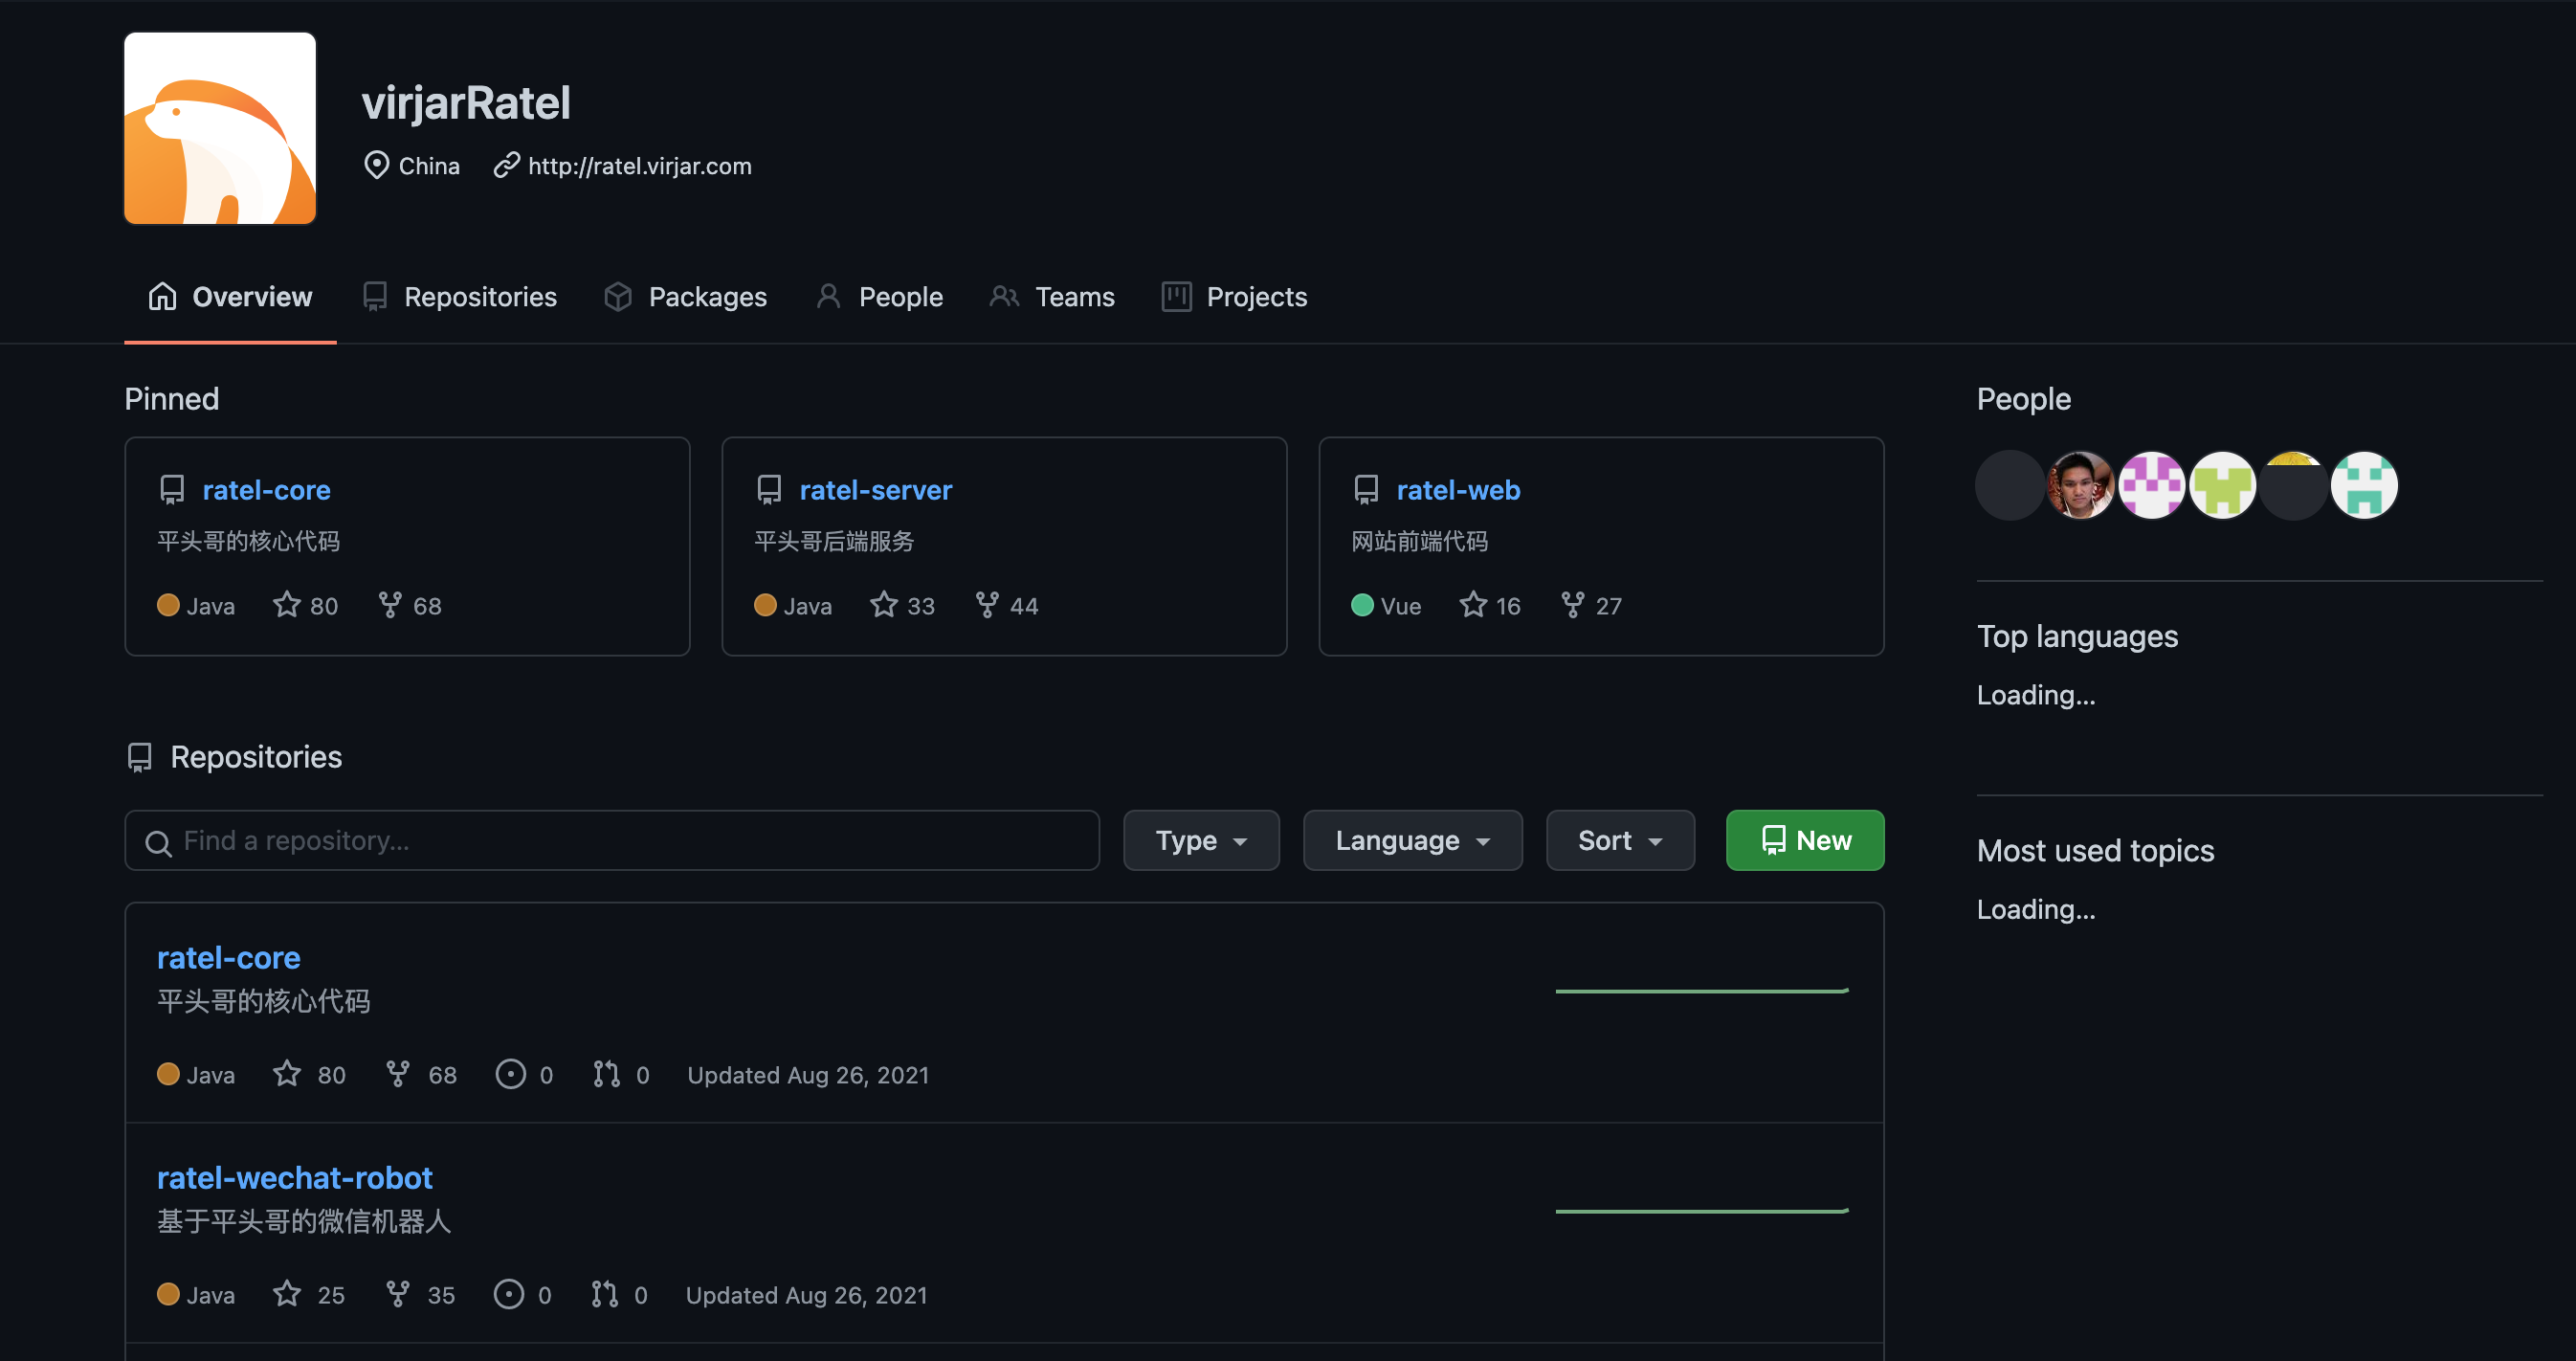Image resolution: width=2576 pixels, height=1361 pixels.
Task: Click the virjarRatel organization avatar
Action: point(220,128)
